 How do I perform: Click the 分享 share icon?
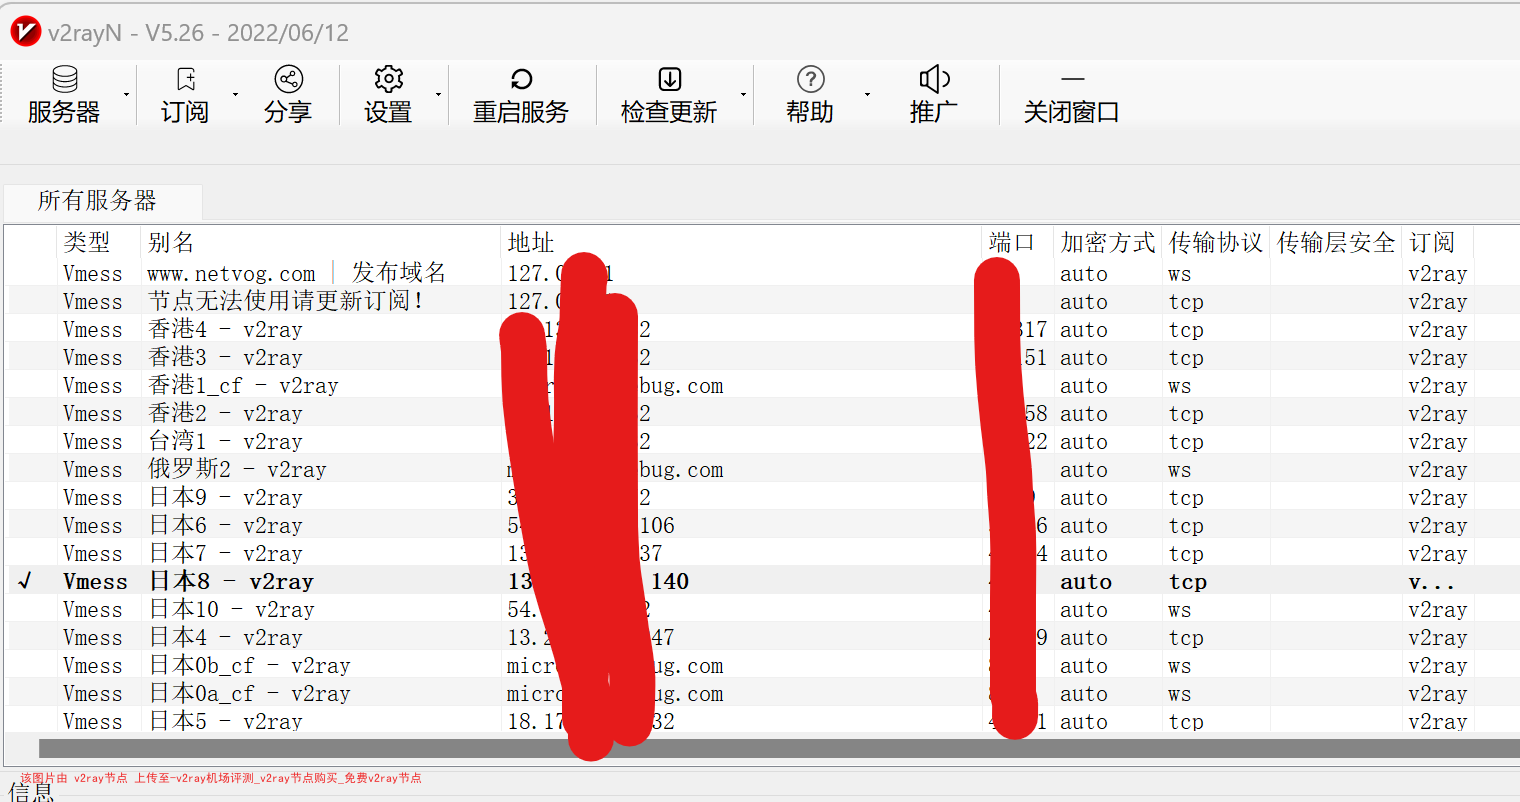[x=288, y=80]
